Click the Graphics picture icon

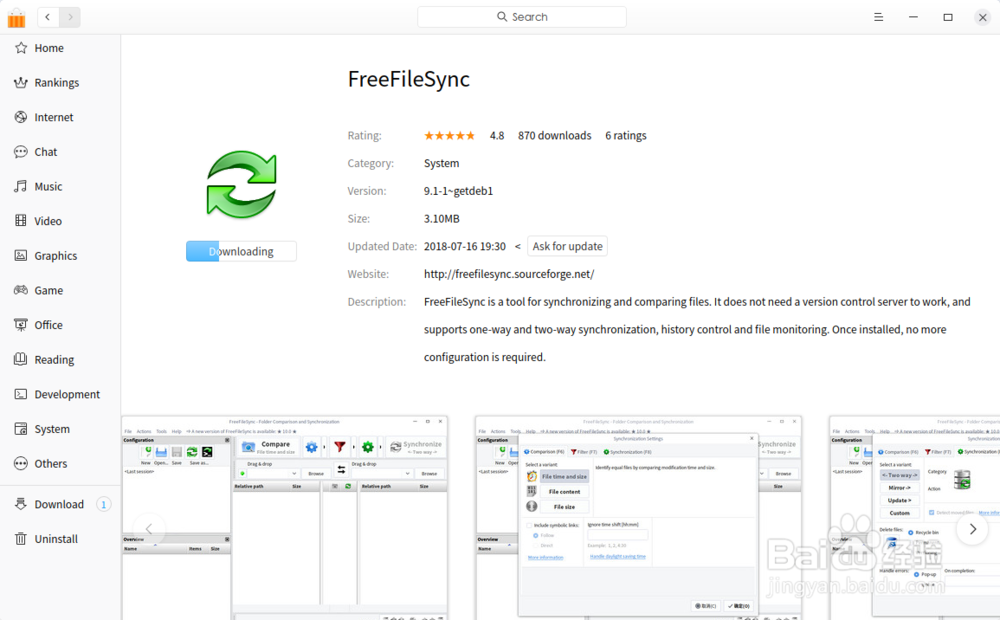pyautogui.click(x=20, y=255)
